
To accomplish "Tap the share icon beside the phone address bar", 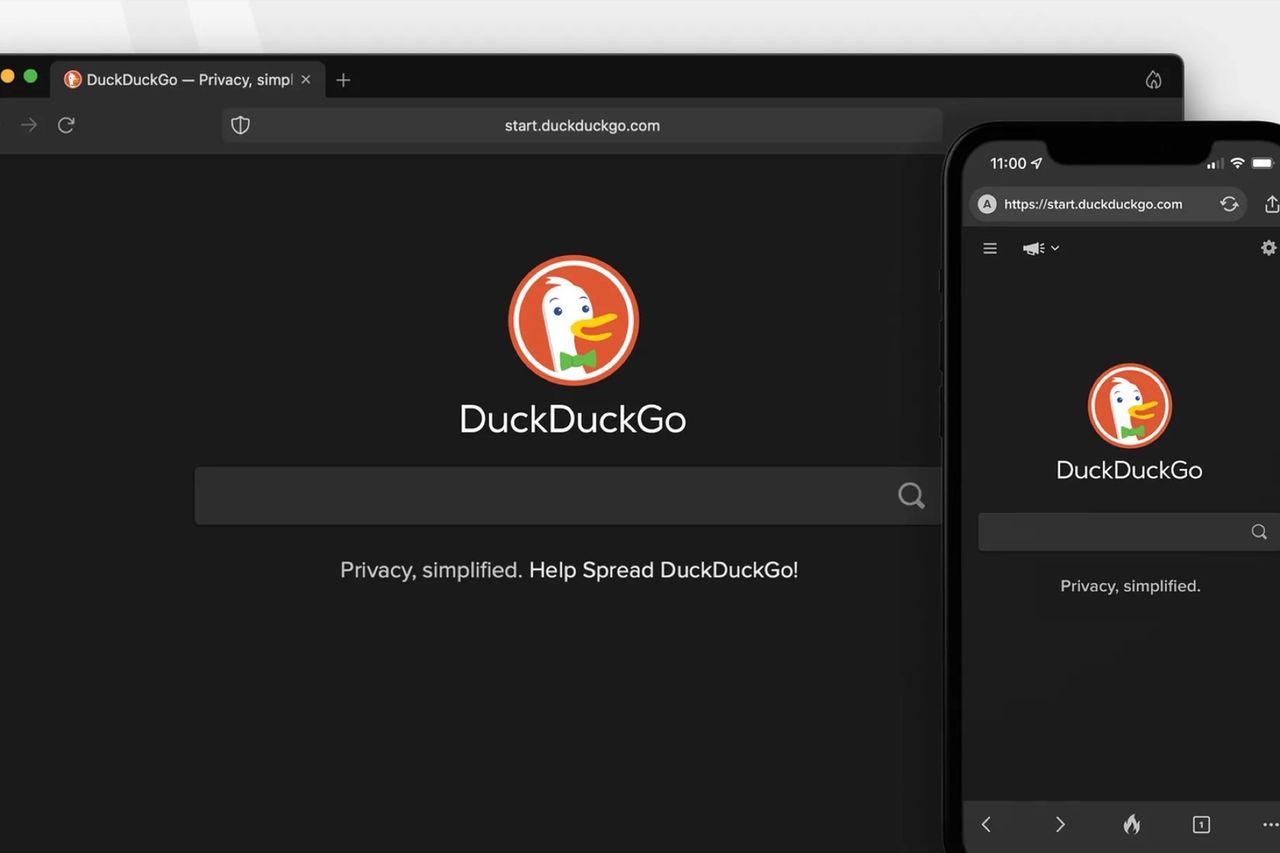I will point(1271,204).
